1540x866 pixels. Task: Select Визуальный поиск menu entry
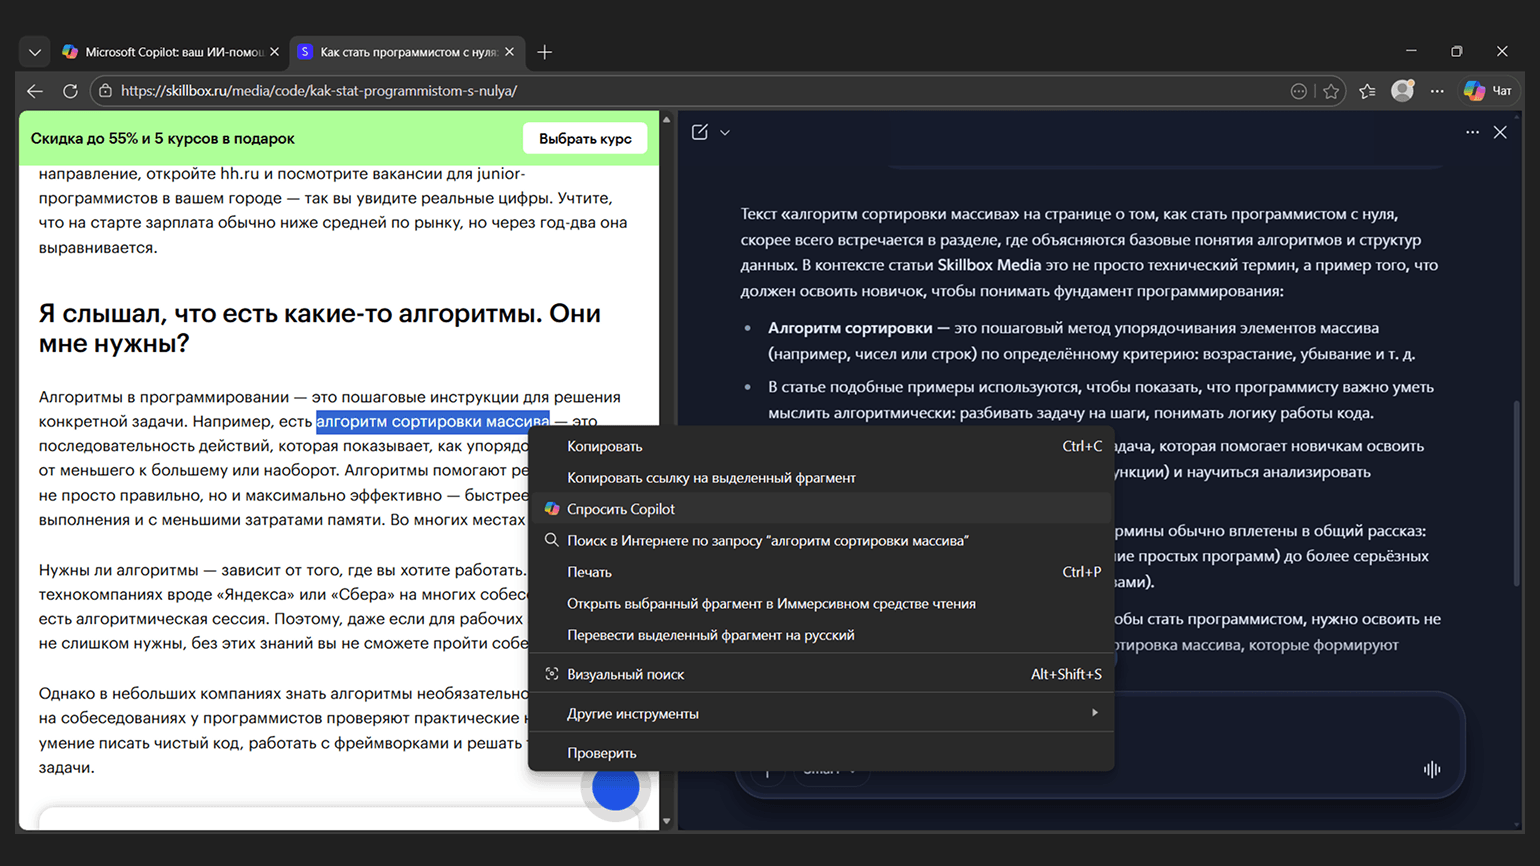[x=625, y=674]
